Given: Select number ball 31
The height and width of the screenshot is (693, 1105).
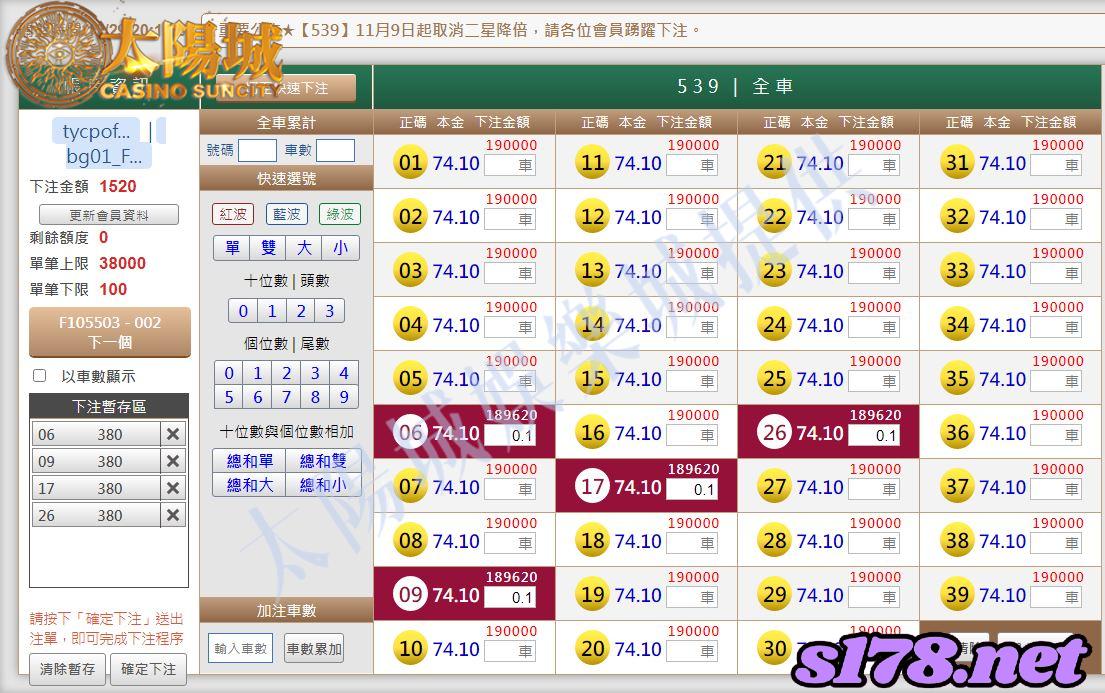Looking at the screenshot, I should tap(957, 163).
